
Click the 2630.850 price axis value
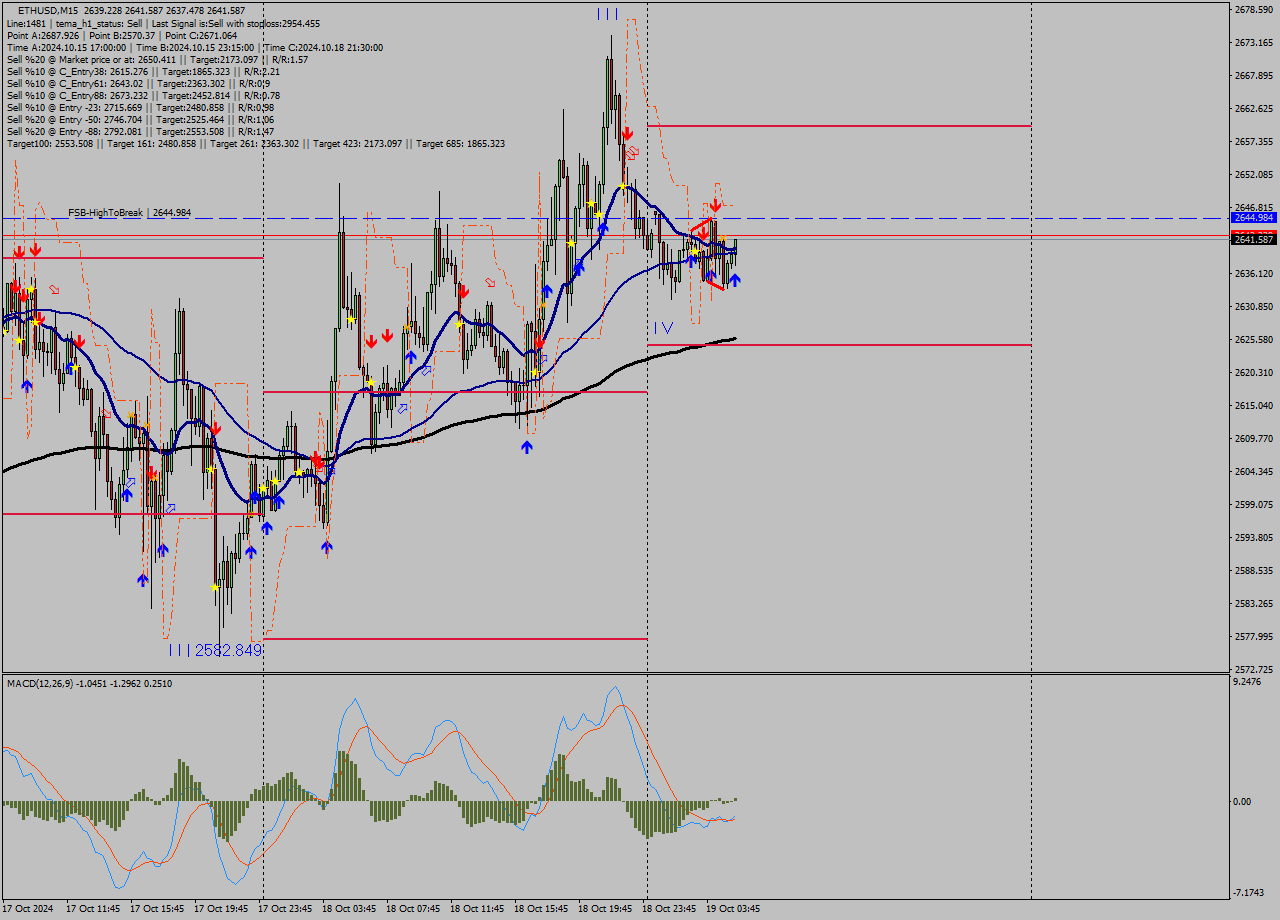[x=1254, y=307]
